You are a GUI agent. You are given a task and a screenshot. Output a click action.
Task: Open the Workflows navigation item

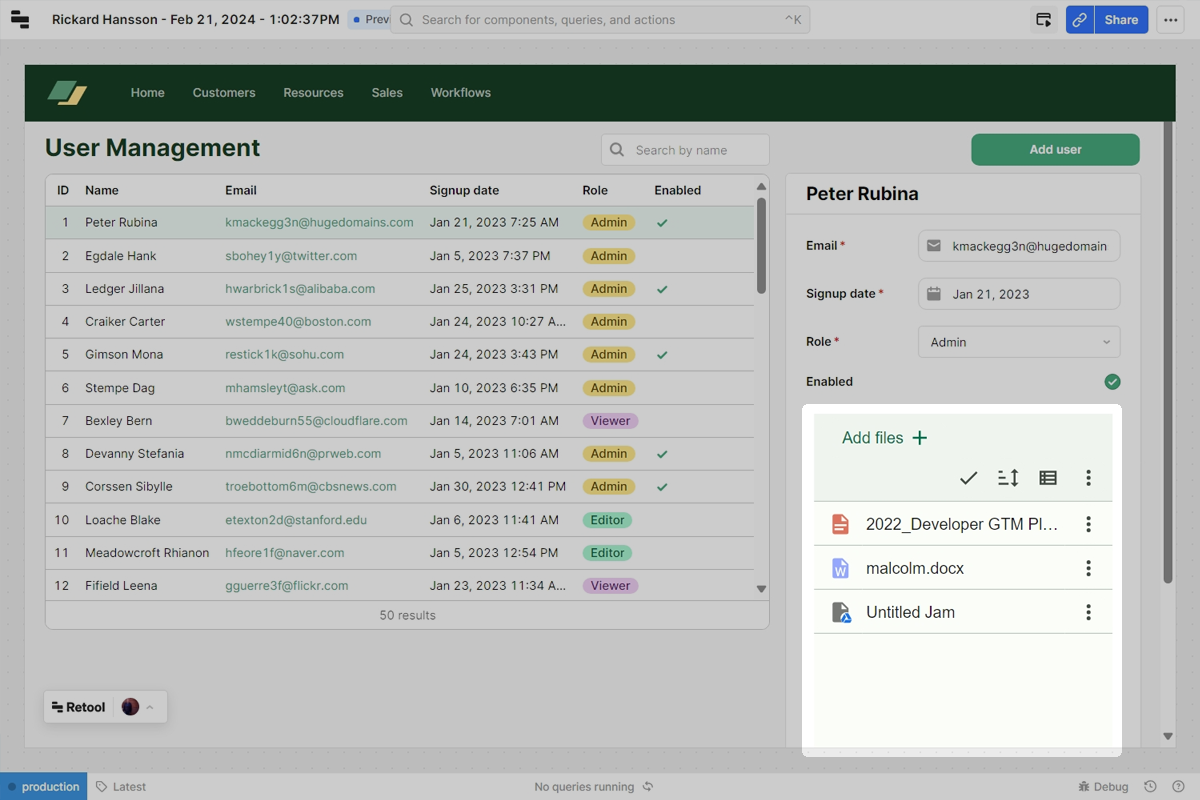tap(460, 92)
